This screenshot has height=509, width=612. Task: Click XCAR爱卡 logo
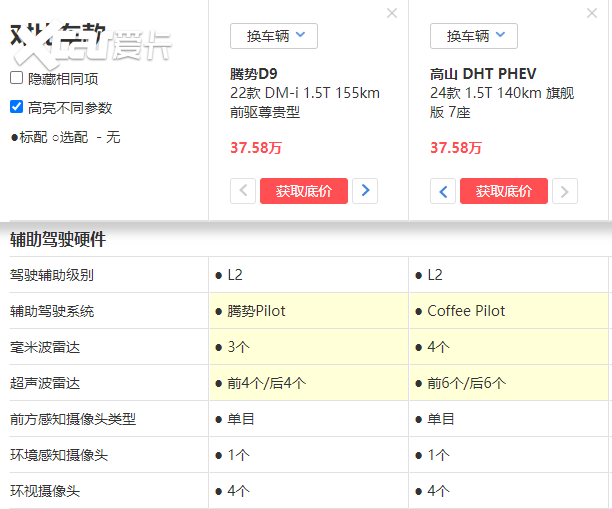click(92, 45)
